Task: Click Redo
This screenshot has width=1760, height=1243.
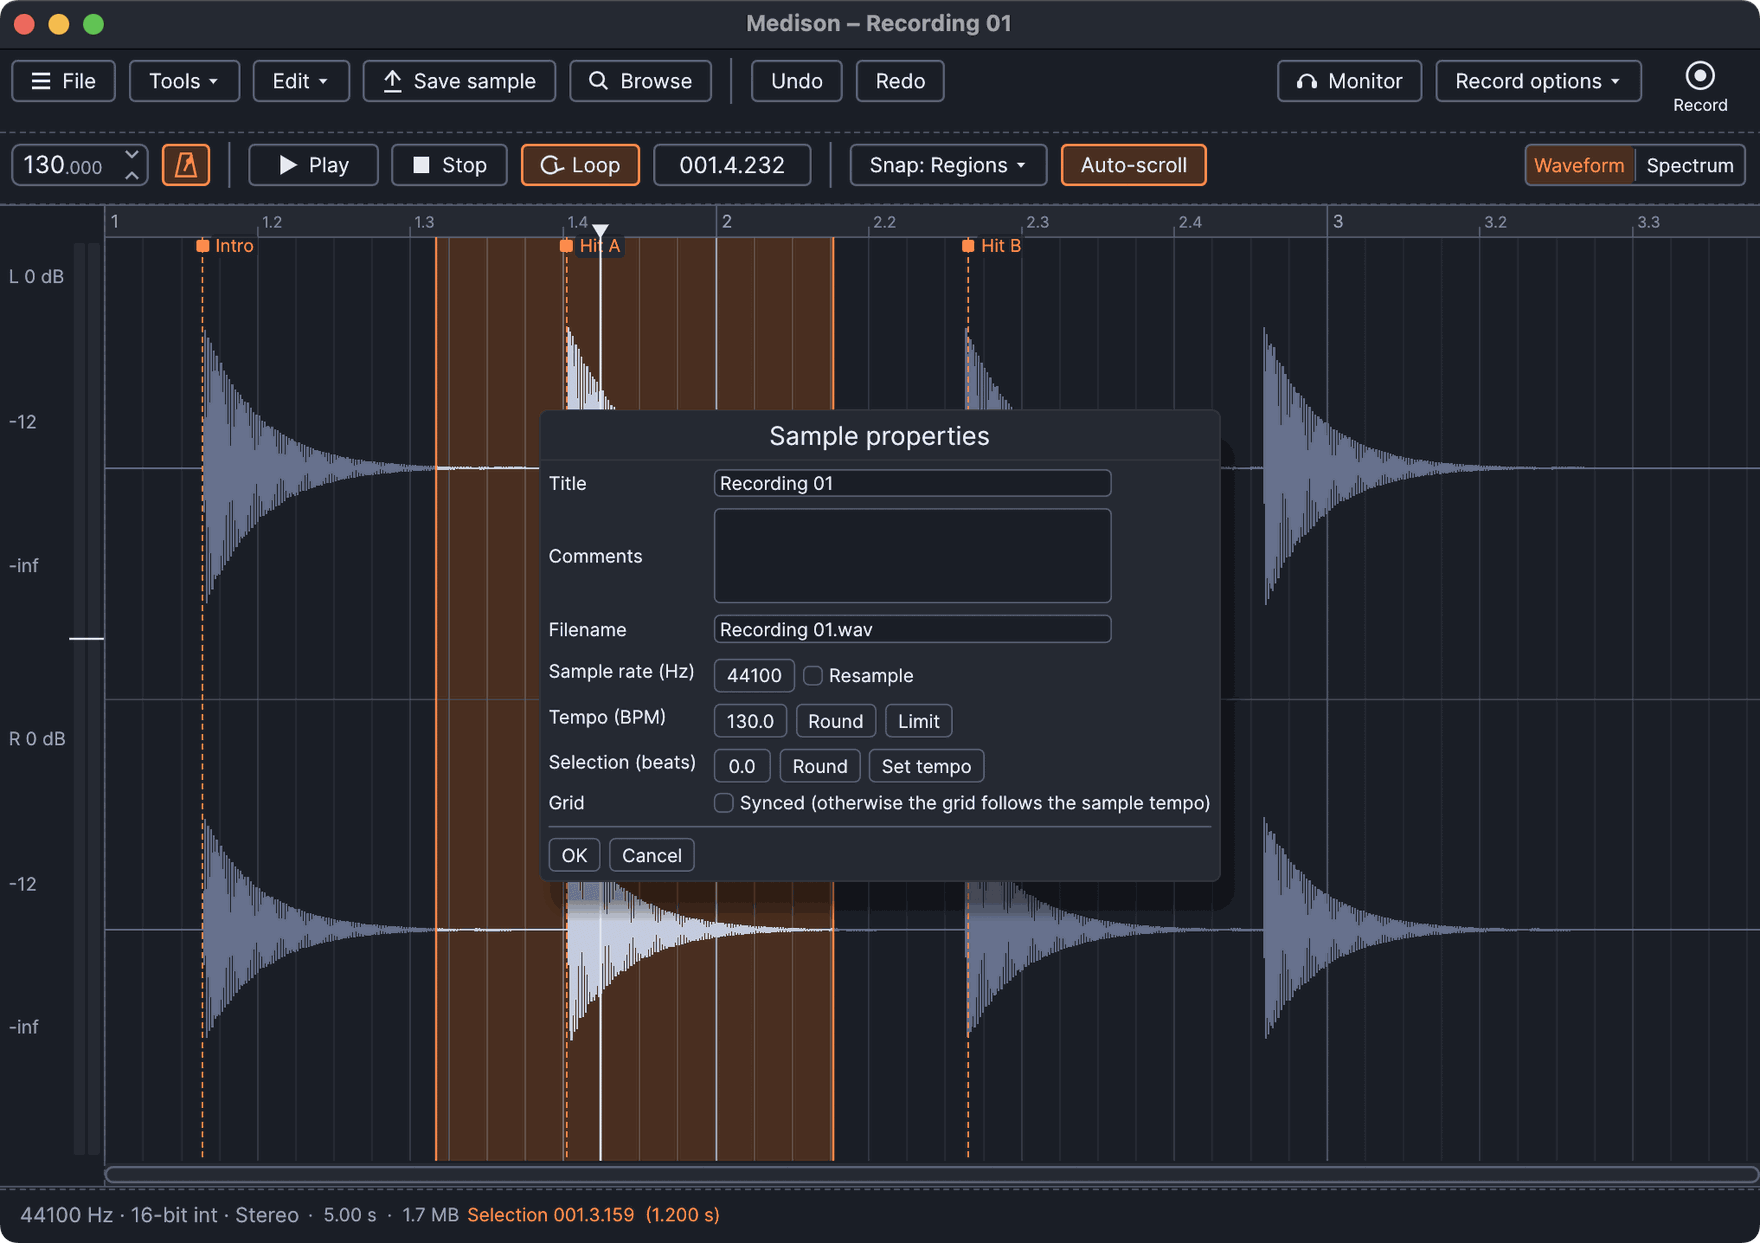Action: 900,81
